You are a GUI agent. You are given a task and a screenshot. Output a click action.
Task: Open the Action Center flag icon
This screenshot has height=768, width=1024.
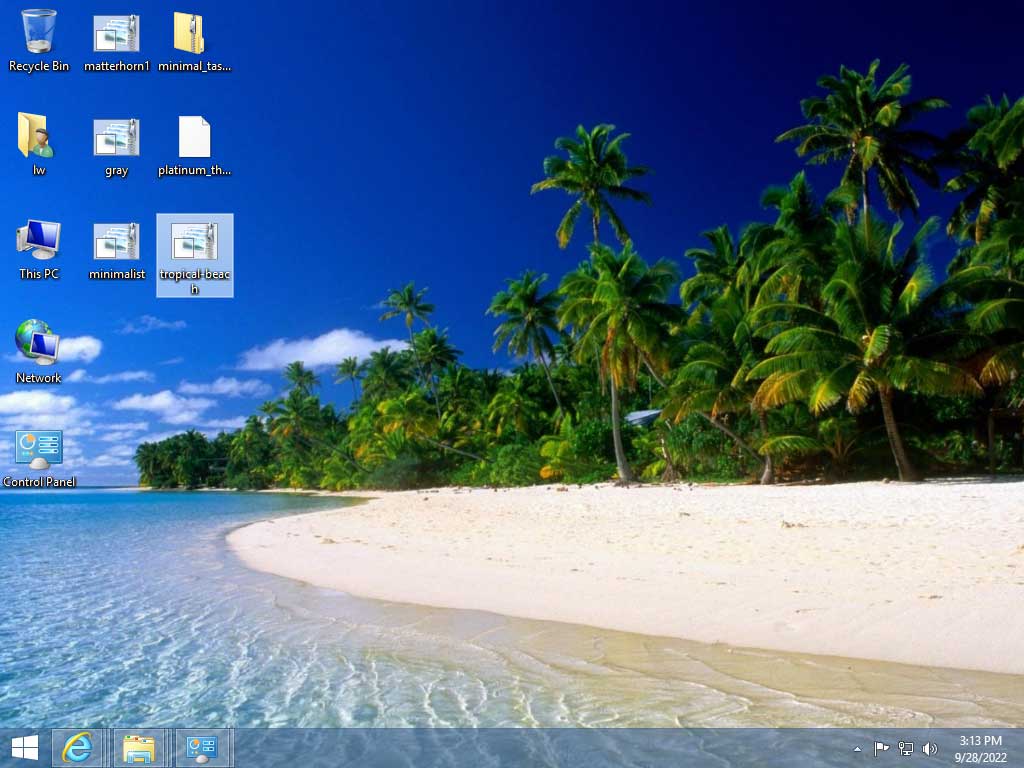coord(881,748)
